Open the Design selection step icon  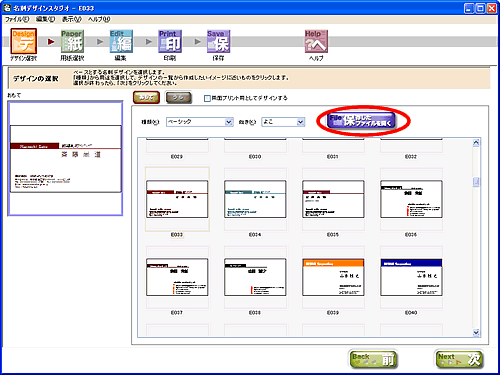23,41
